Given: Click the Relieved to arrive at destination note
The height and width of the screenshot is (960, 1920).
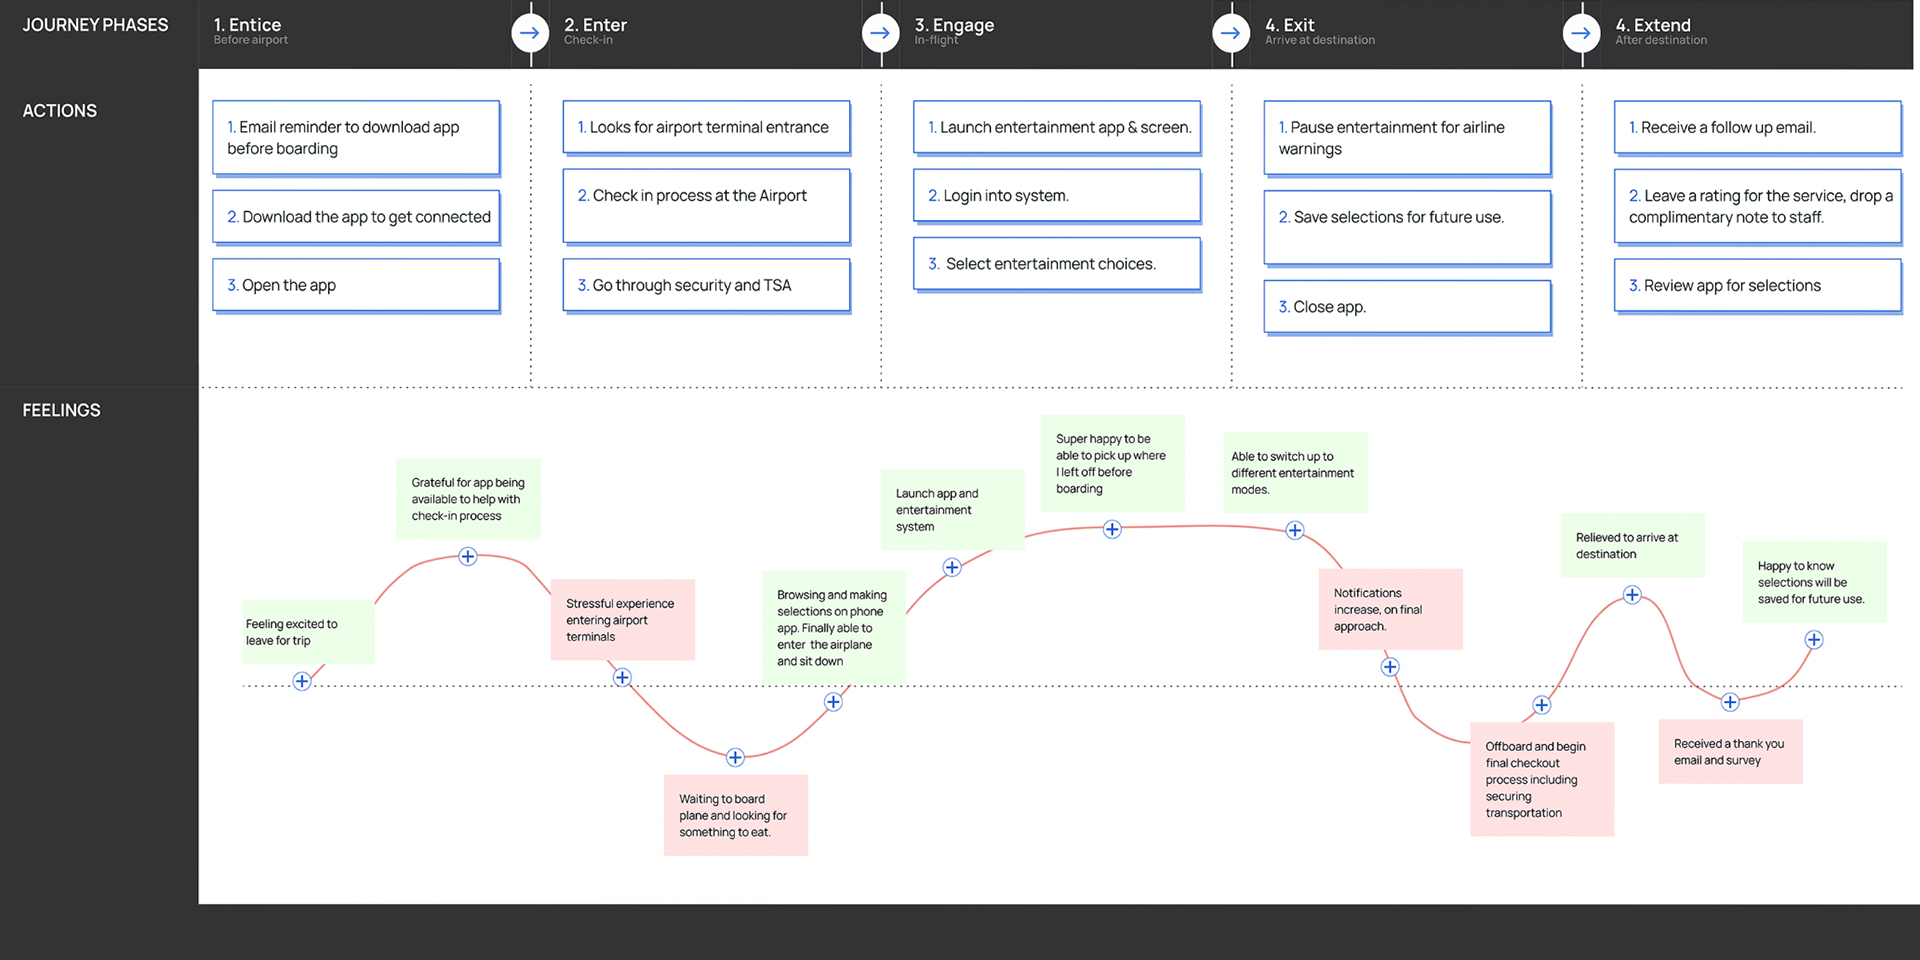Looking at the screenshot, I should [x=1632, y=546].
